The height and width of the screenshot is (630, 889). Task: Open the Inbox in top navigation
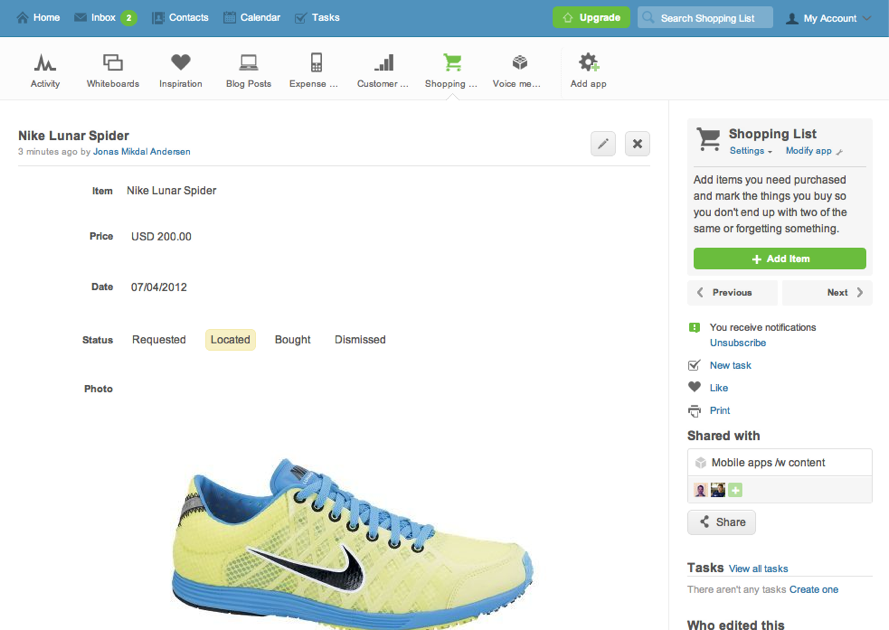tap(104, 18)
